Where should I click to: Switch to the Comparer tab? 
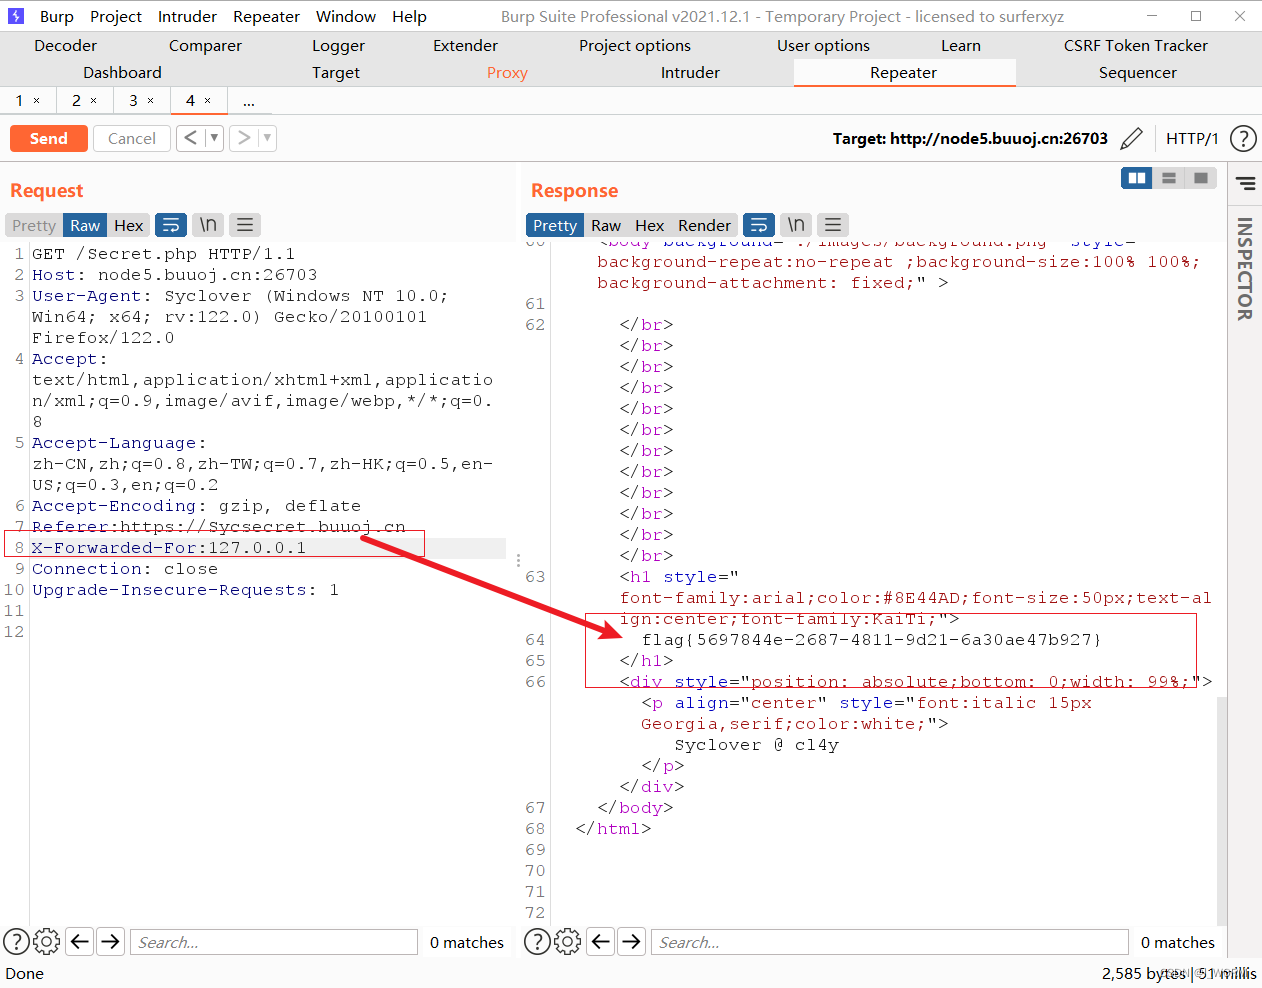point(205,45)
